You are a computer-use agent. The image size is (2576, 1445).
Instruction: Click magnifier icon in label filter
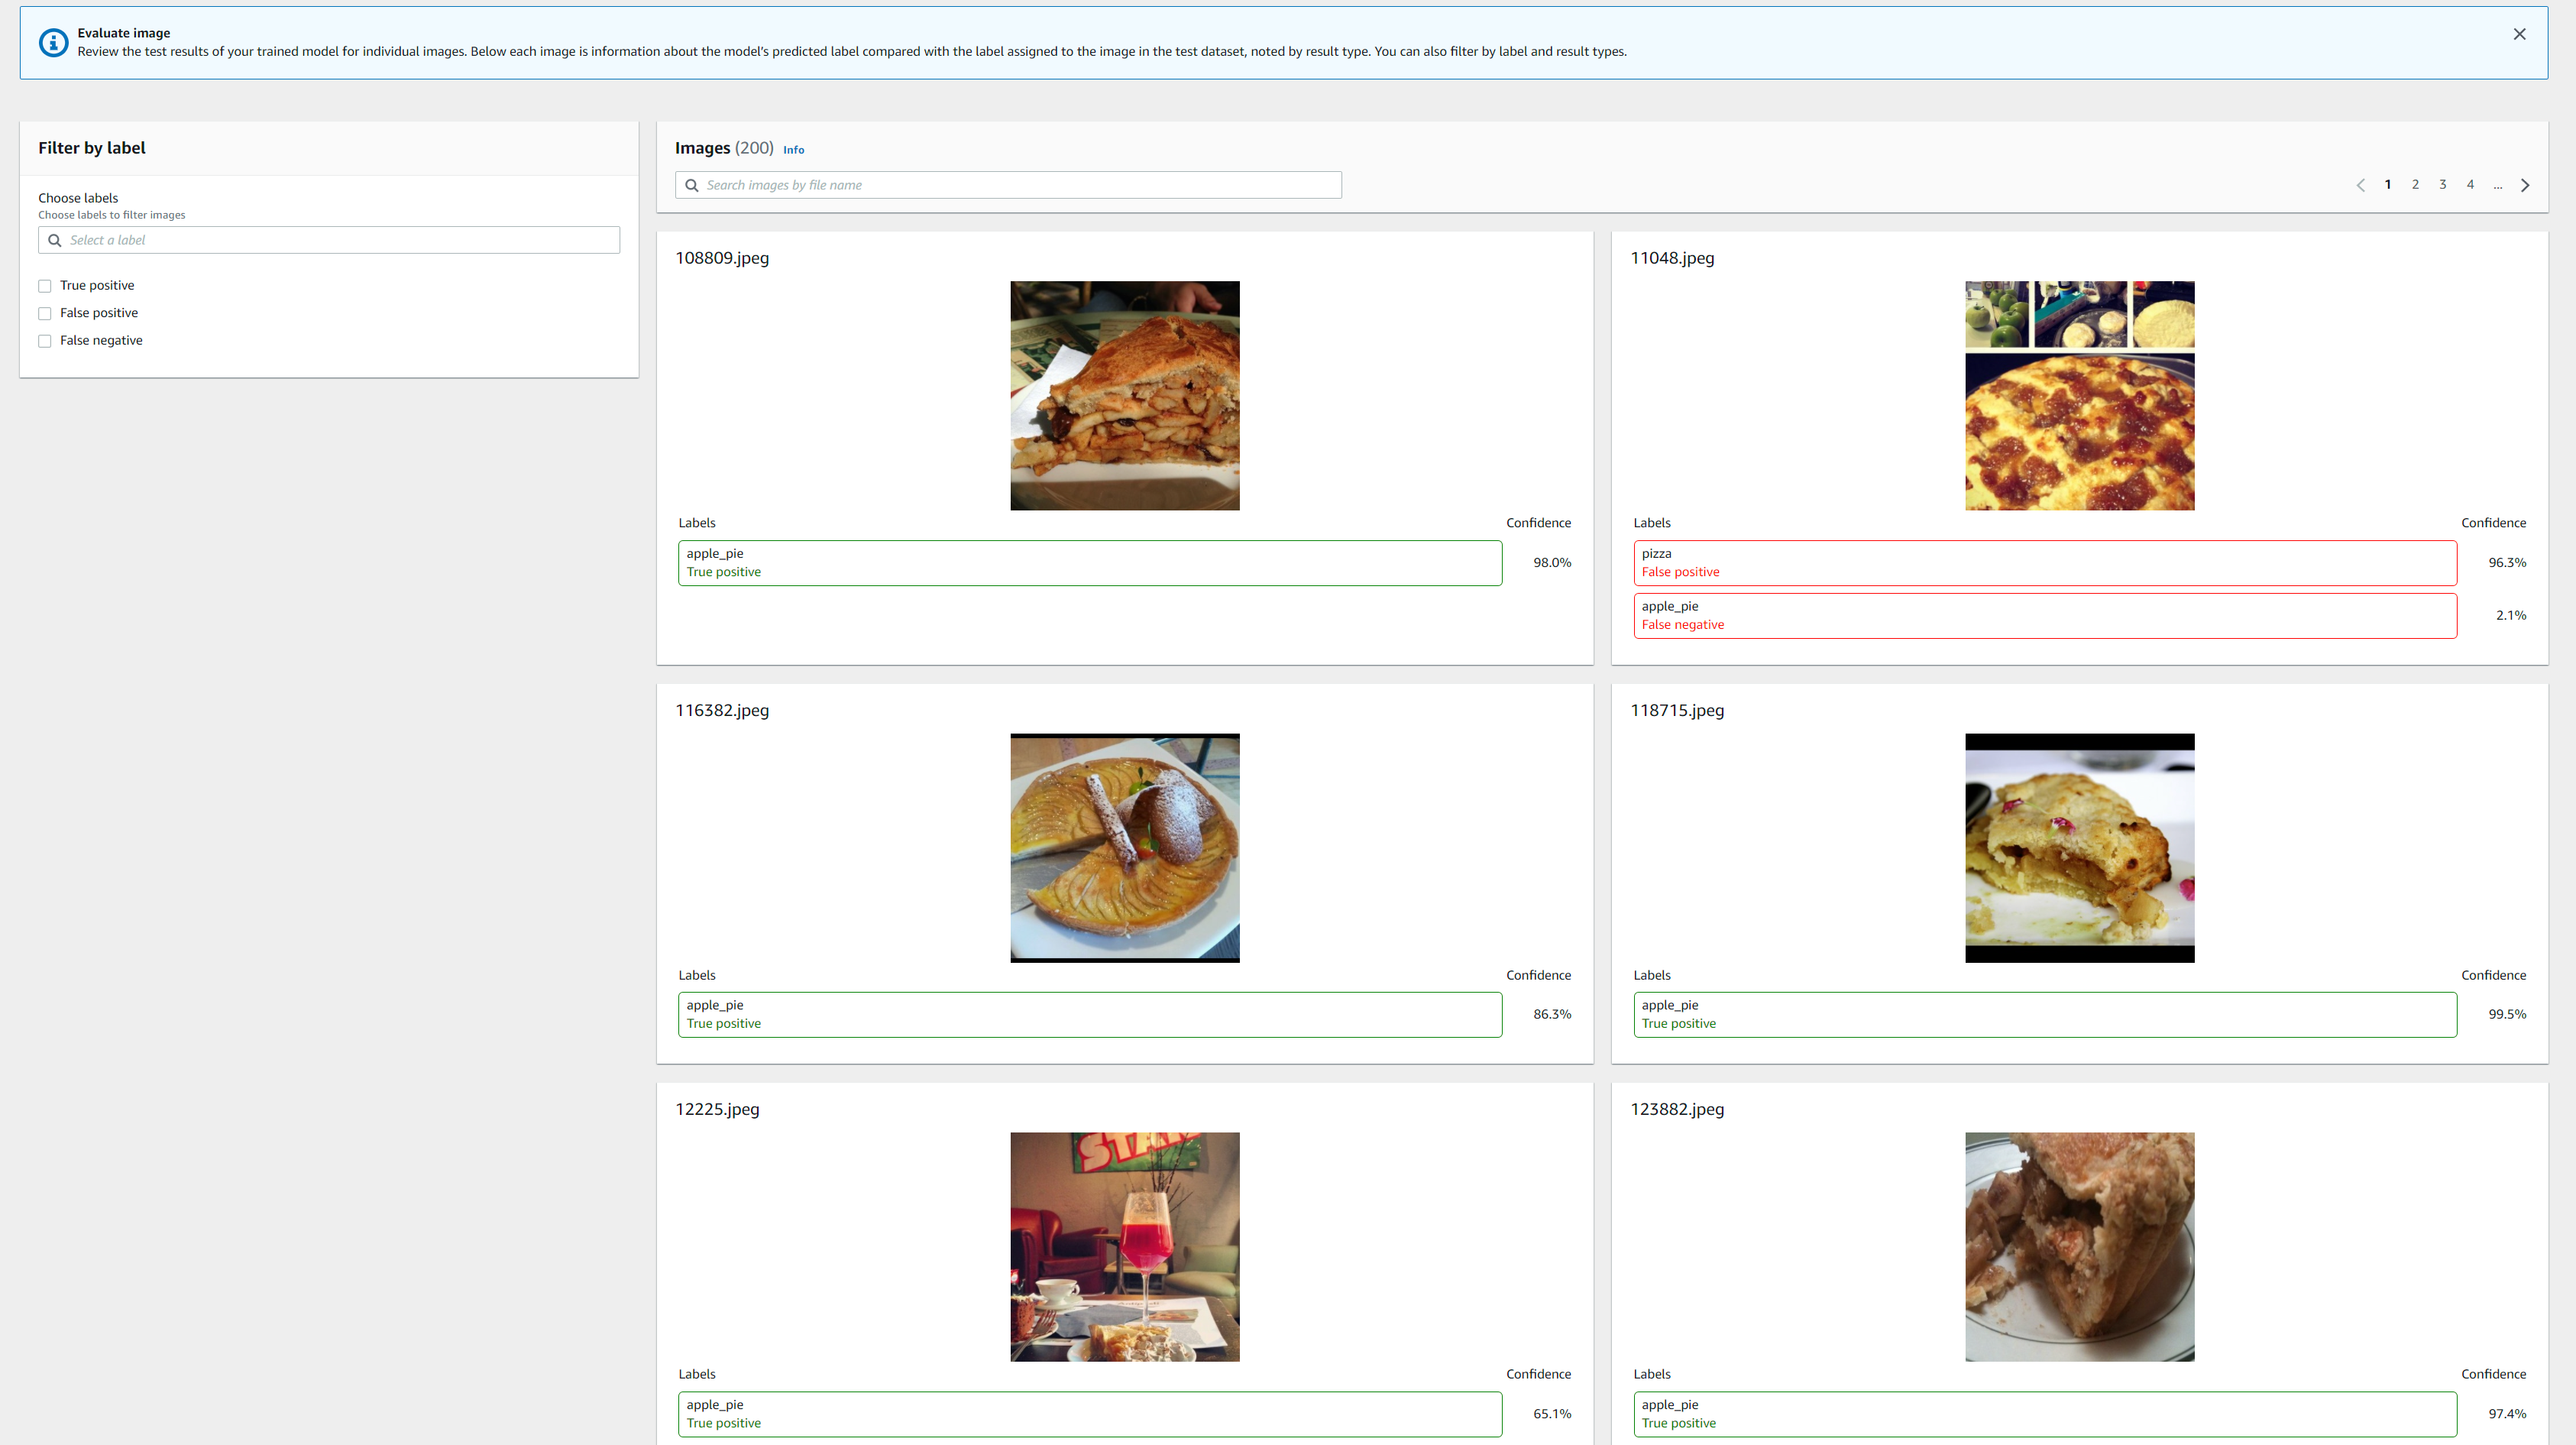pyautogui.click(x=55, y=240)
